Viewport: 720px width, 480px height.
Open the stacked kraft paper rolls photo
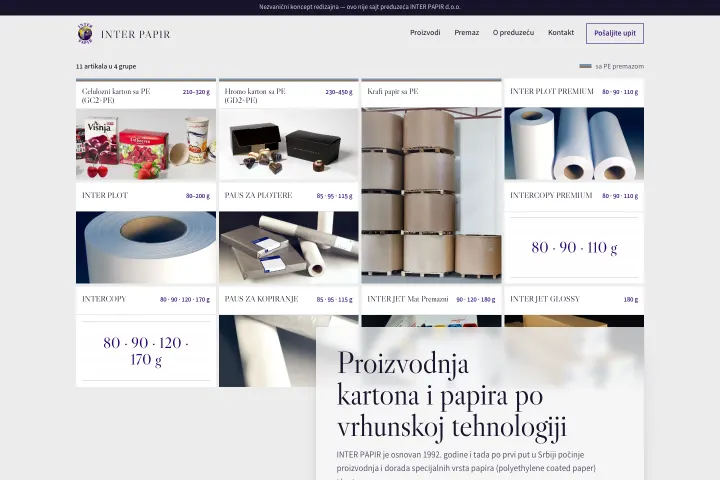pyautogui.click(x=432, y=195)
